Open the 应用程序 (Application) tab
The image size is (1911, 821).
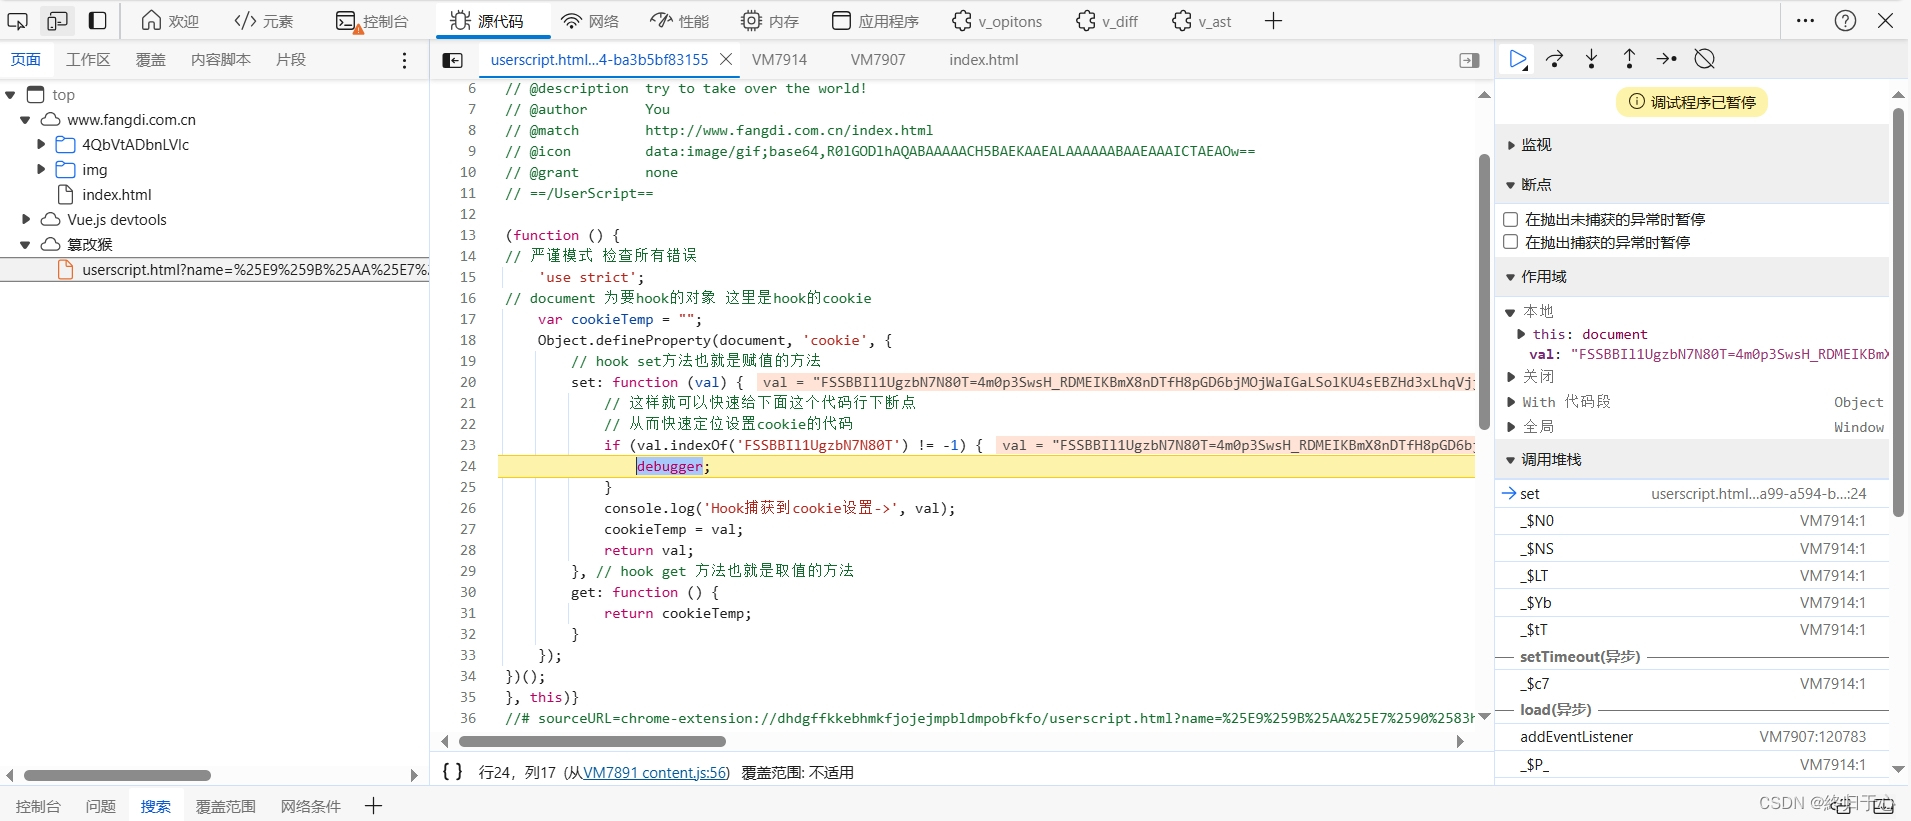tap(875, 20)
